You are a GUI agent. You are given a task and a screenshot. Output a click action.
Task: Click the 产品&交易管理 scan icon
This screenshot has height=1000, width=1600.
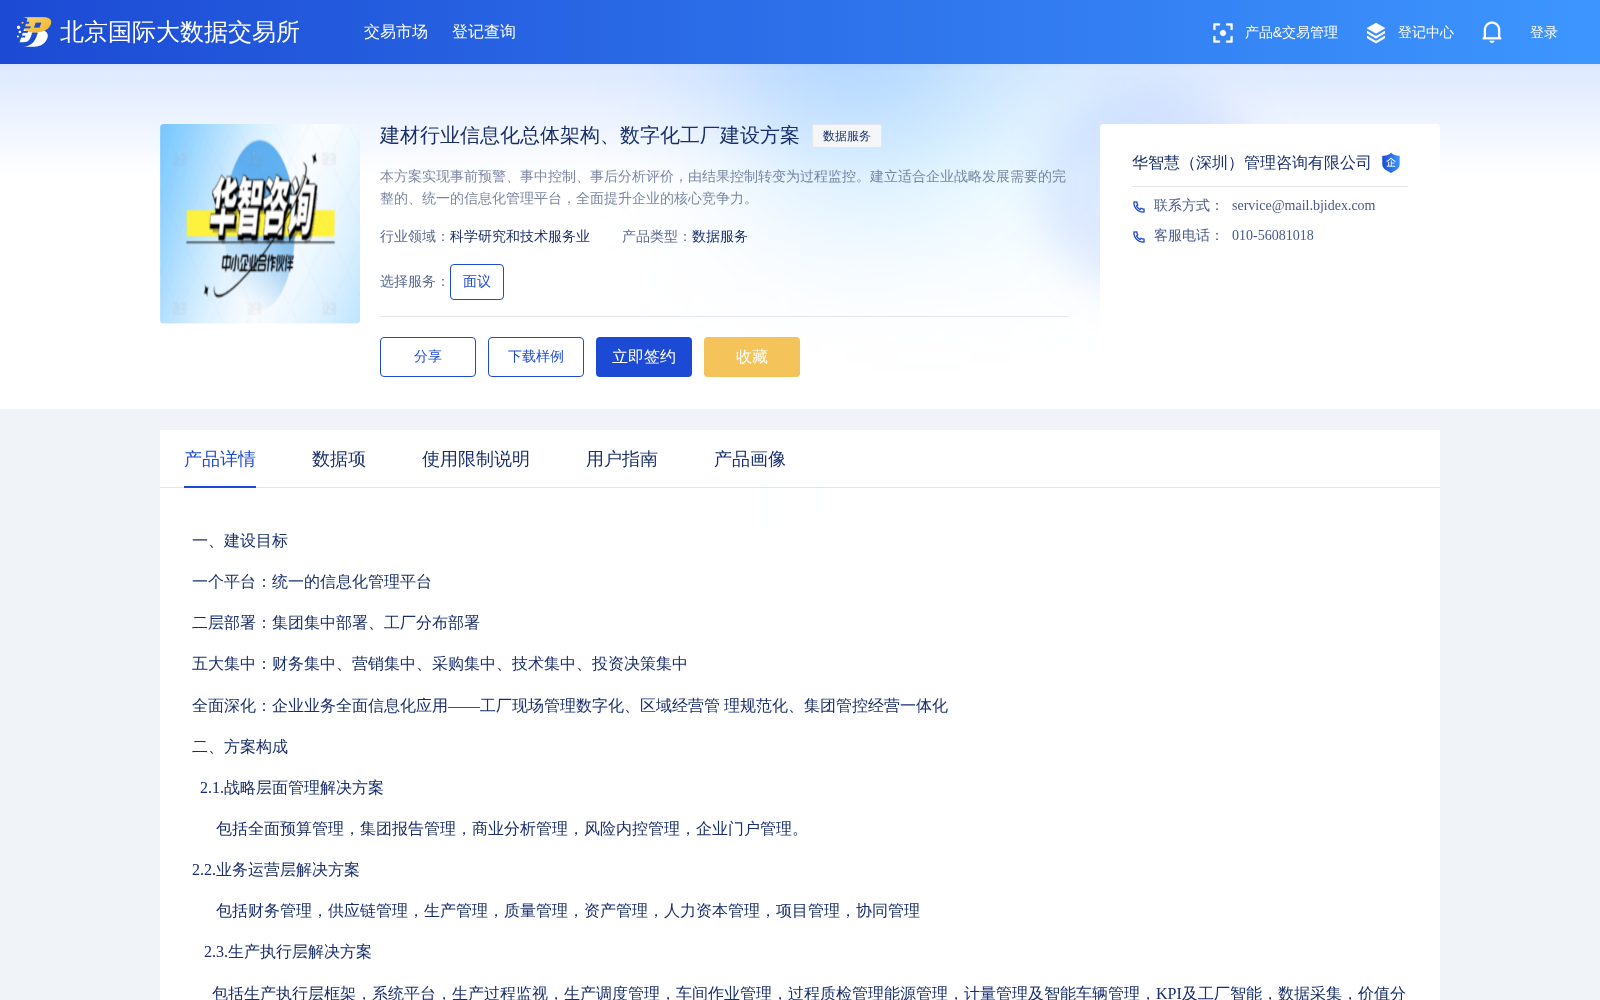(x=1222, y=33)
